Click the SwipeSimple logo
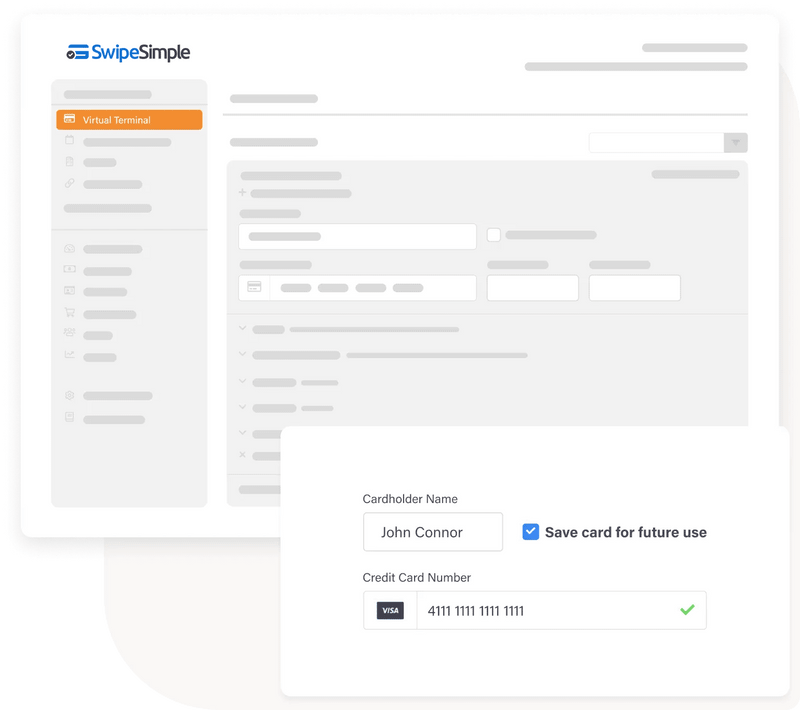800x710 pixels. pyautogui.click(x=128, y=53)
